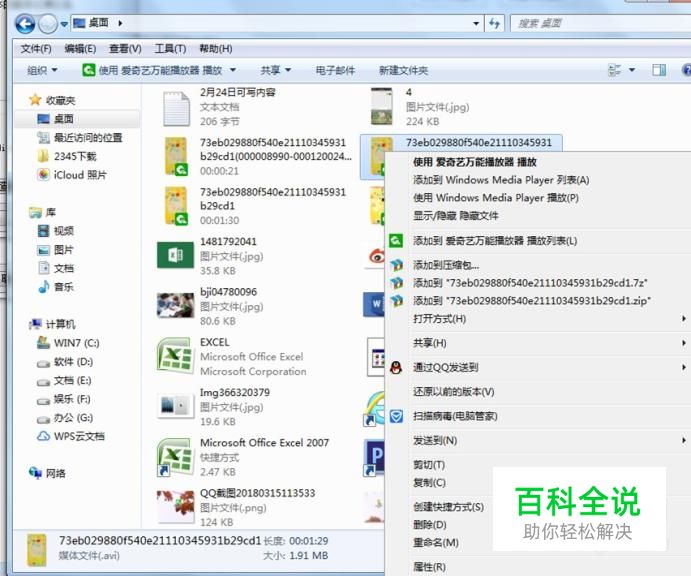Open 最近访问的位置 in the sidebar
691x576 pixels.
[x=80, y=137]
